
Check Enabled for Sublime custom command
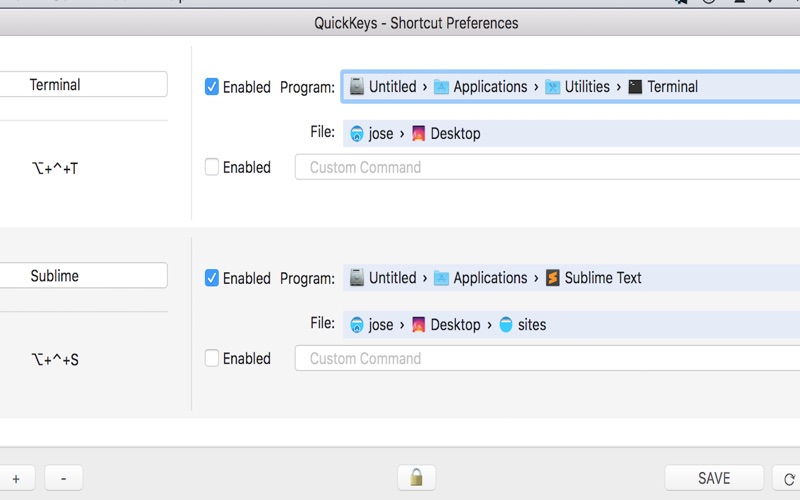(x=212, y=358)
